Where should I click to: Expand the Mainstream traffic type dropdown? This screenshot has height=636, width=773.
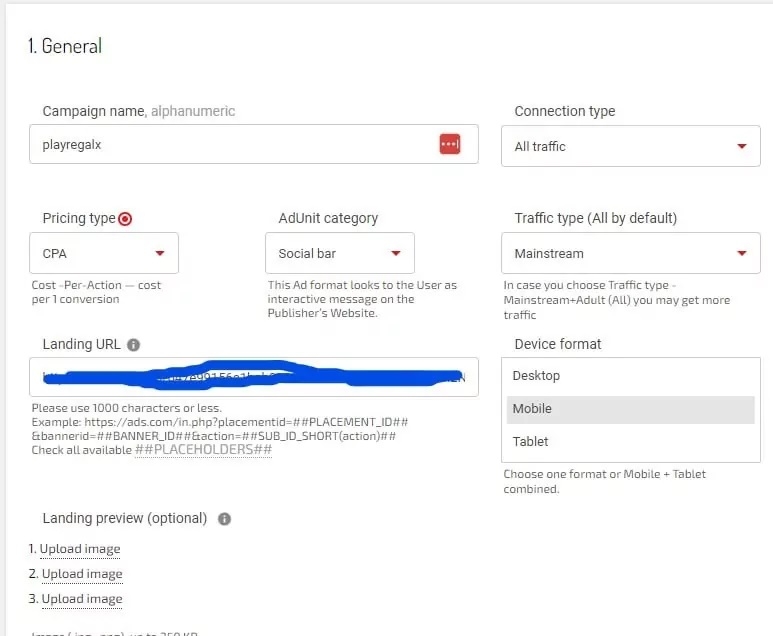click(630, 254)
